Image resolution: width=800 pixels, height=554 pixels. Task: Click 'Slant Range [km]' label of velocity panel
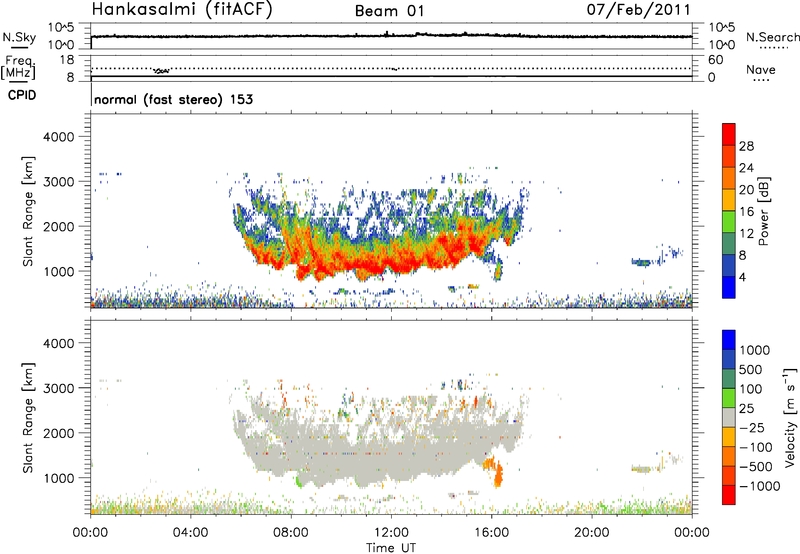pyautogui.click(x=28, y=417)
